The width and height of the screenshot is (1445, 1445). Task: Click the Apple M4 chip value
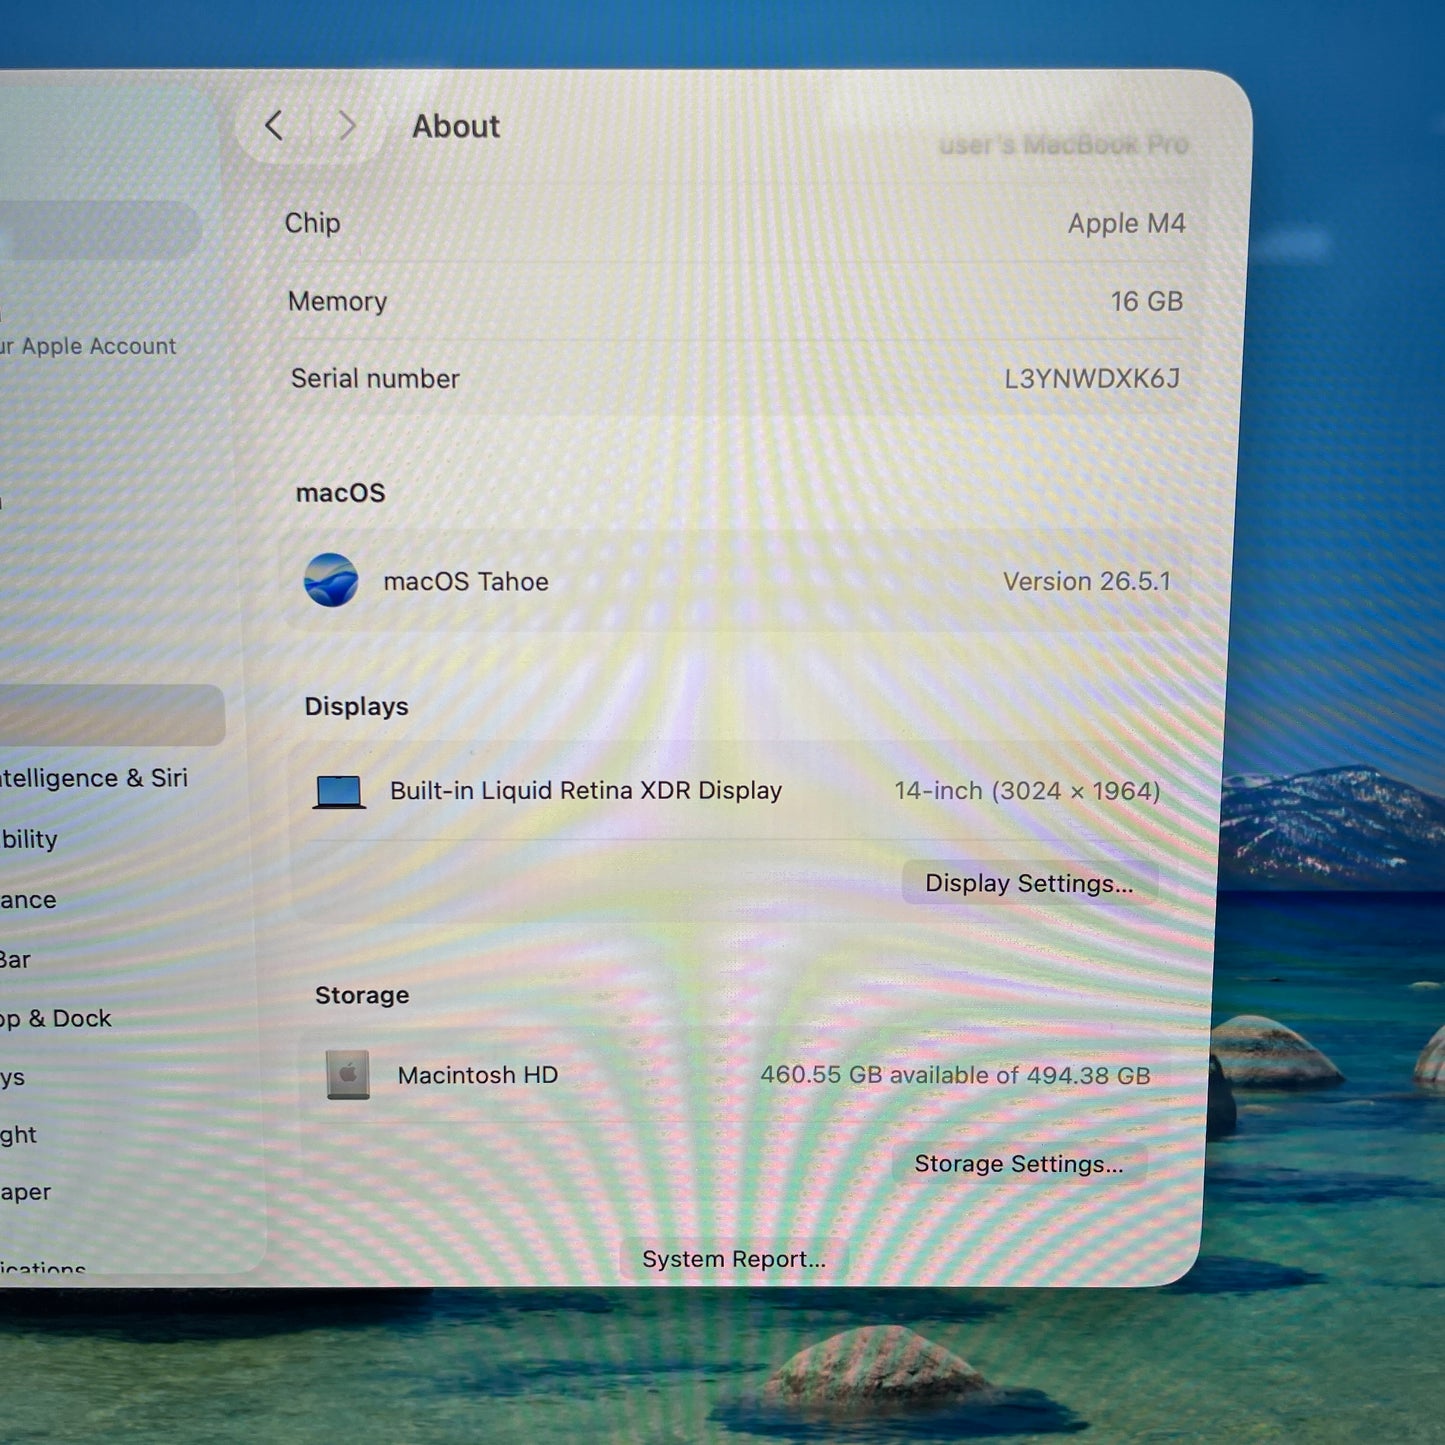tap(1126, 223)
